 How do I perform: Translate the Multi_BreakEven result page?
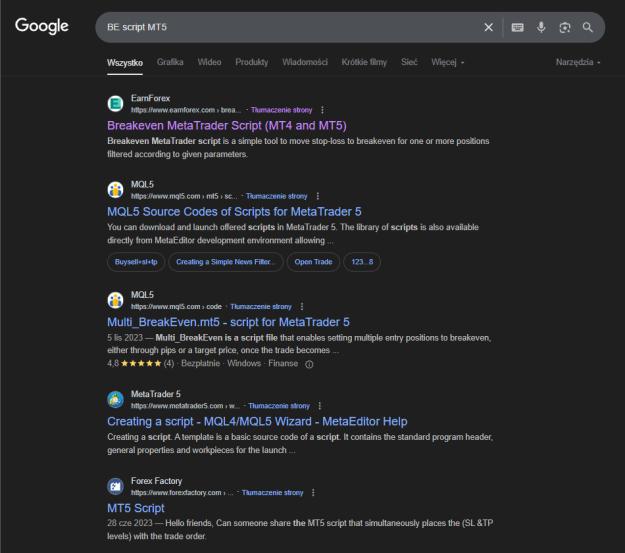click(x=261, y=306)
